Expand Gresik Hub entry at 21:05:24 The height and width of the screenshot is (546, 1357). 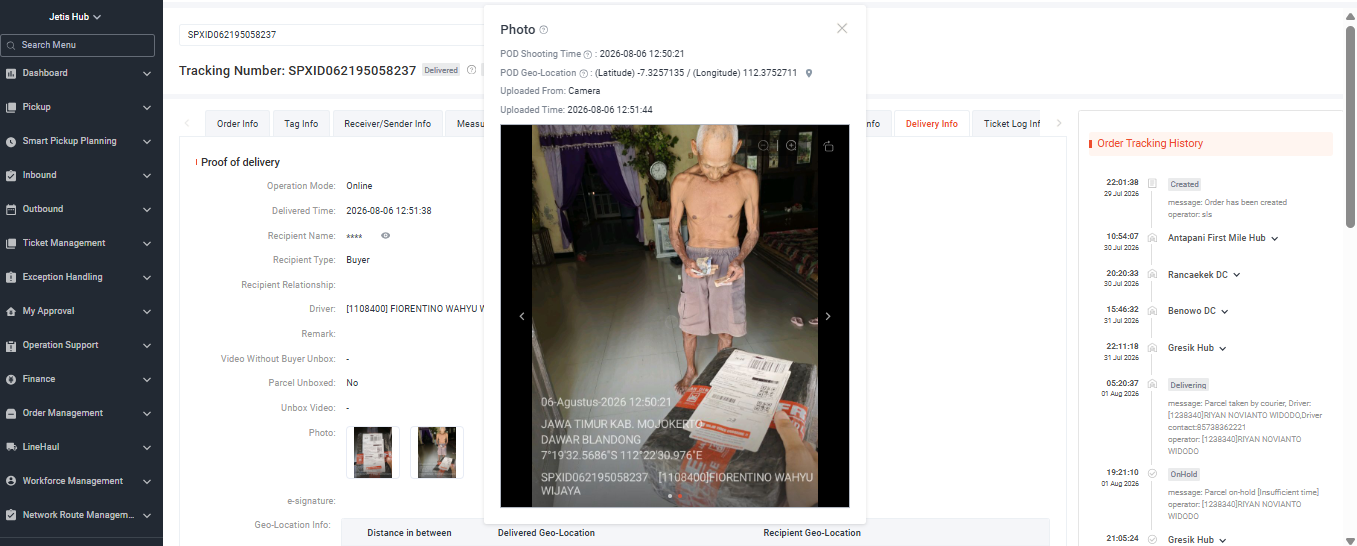1223,541
